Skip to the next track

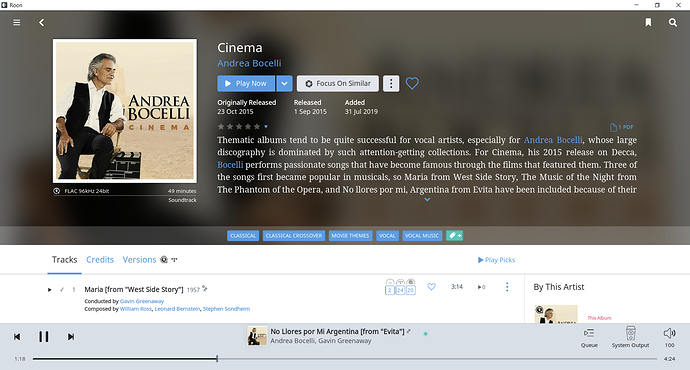[x=70, y=337]
